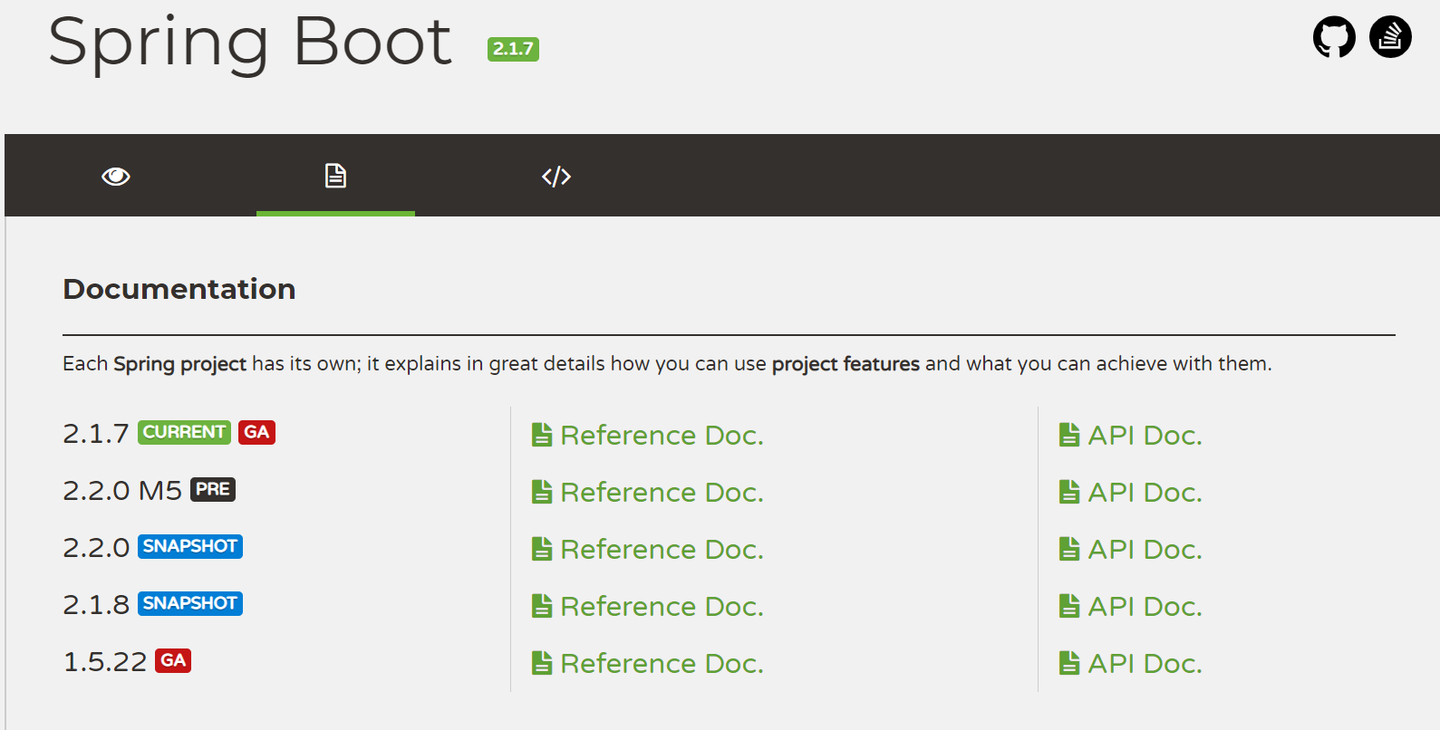Open API Doc. for 2.2.0 M5

1144,492
